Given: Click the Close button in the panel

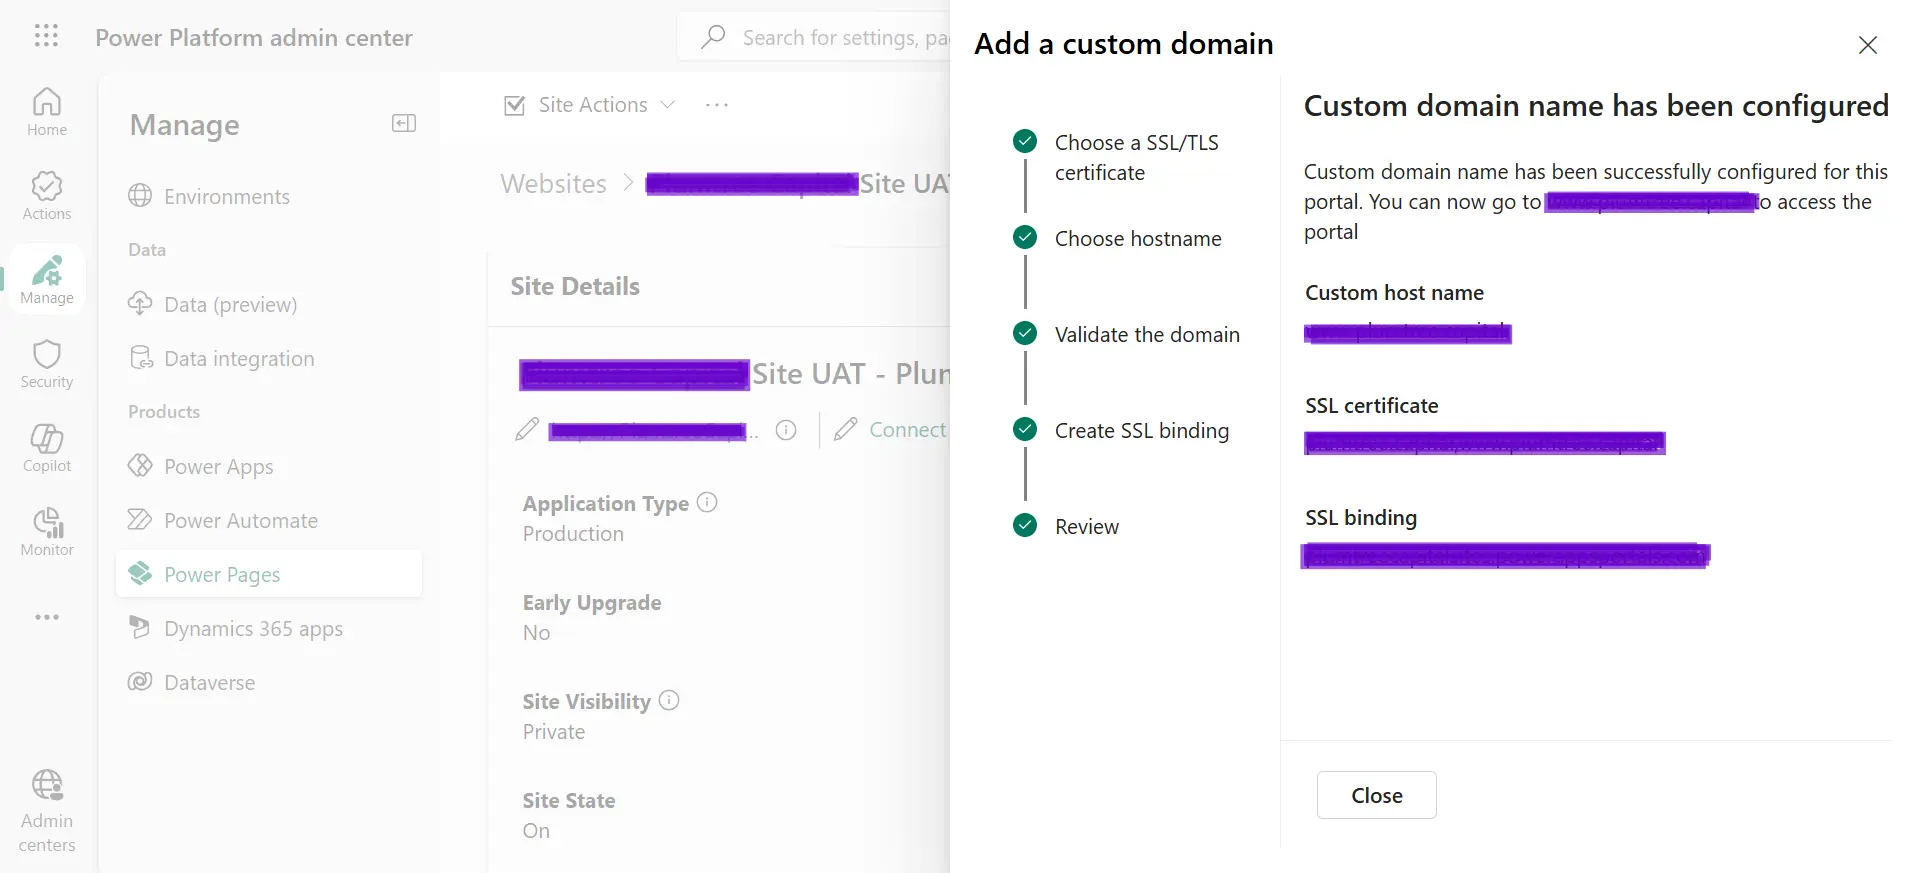Looking at the screenshot, I should pyautogui.click(x=1376, y=795).
